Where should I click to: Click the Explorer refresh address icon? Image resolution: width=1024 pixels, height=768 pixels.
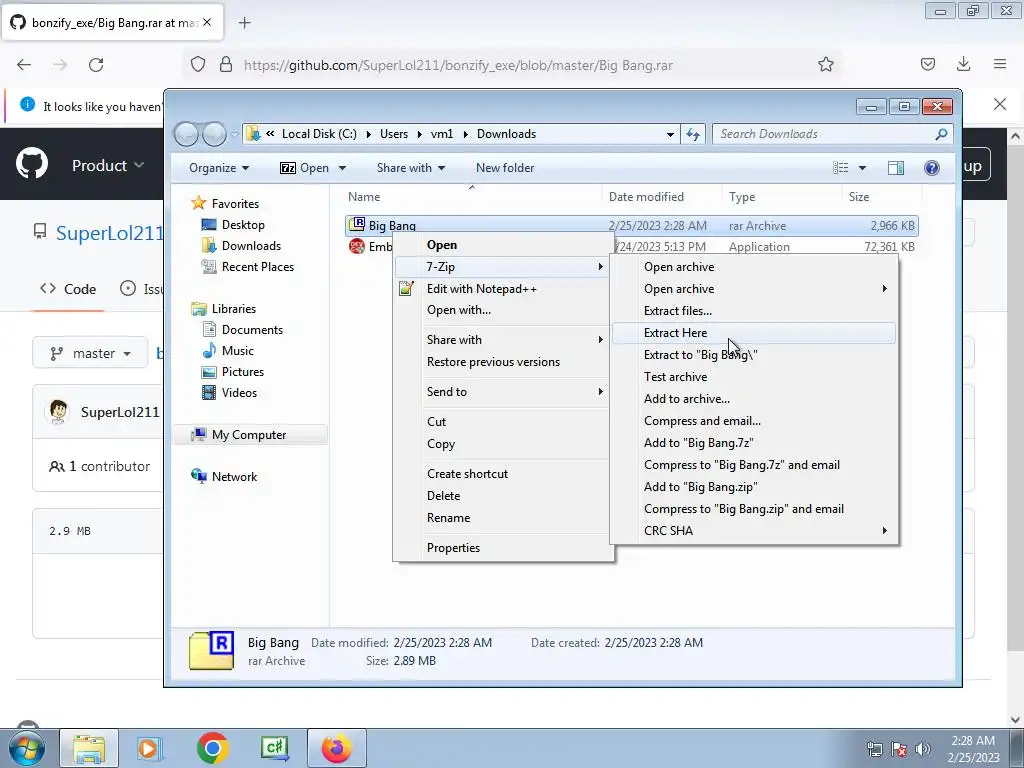[x=693, y=135]
